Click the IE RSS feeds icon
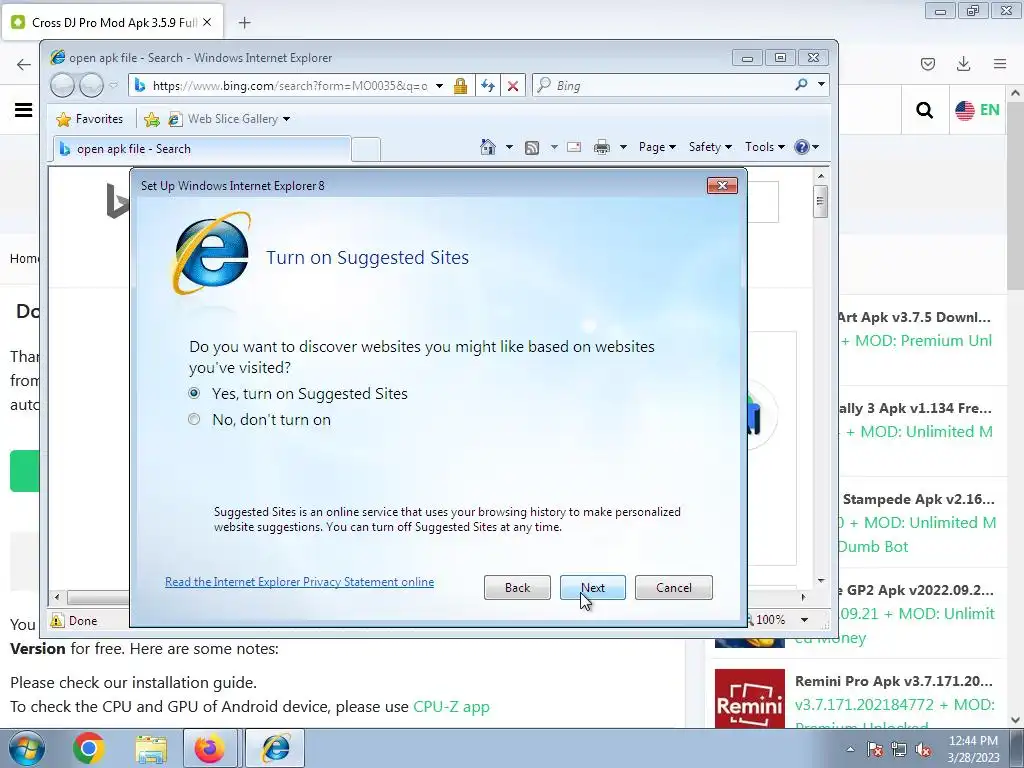 tap(532, 148)
